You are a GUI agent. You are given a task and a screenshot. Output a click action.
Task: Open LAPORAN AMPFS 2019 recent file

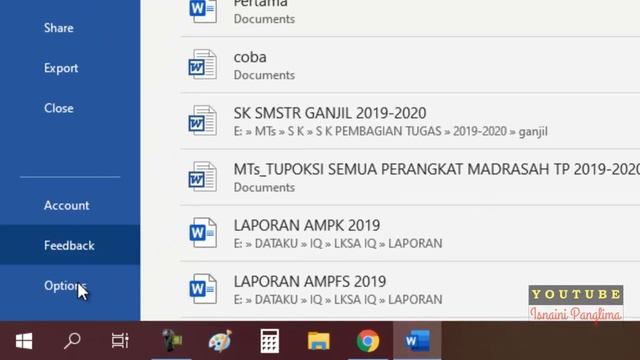tap(310, 281)
